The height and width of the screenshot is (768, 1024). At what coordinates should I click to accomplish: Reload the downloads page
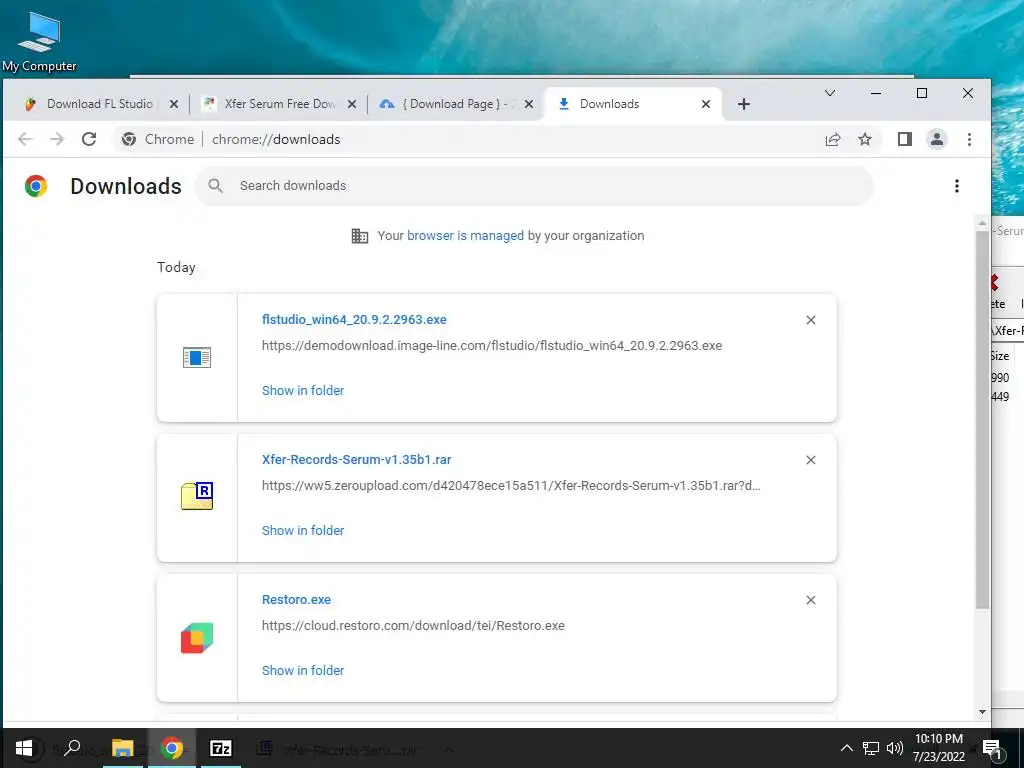89,139
